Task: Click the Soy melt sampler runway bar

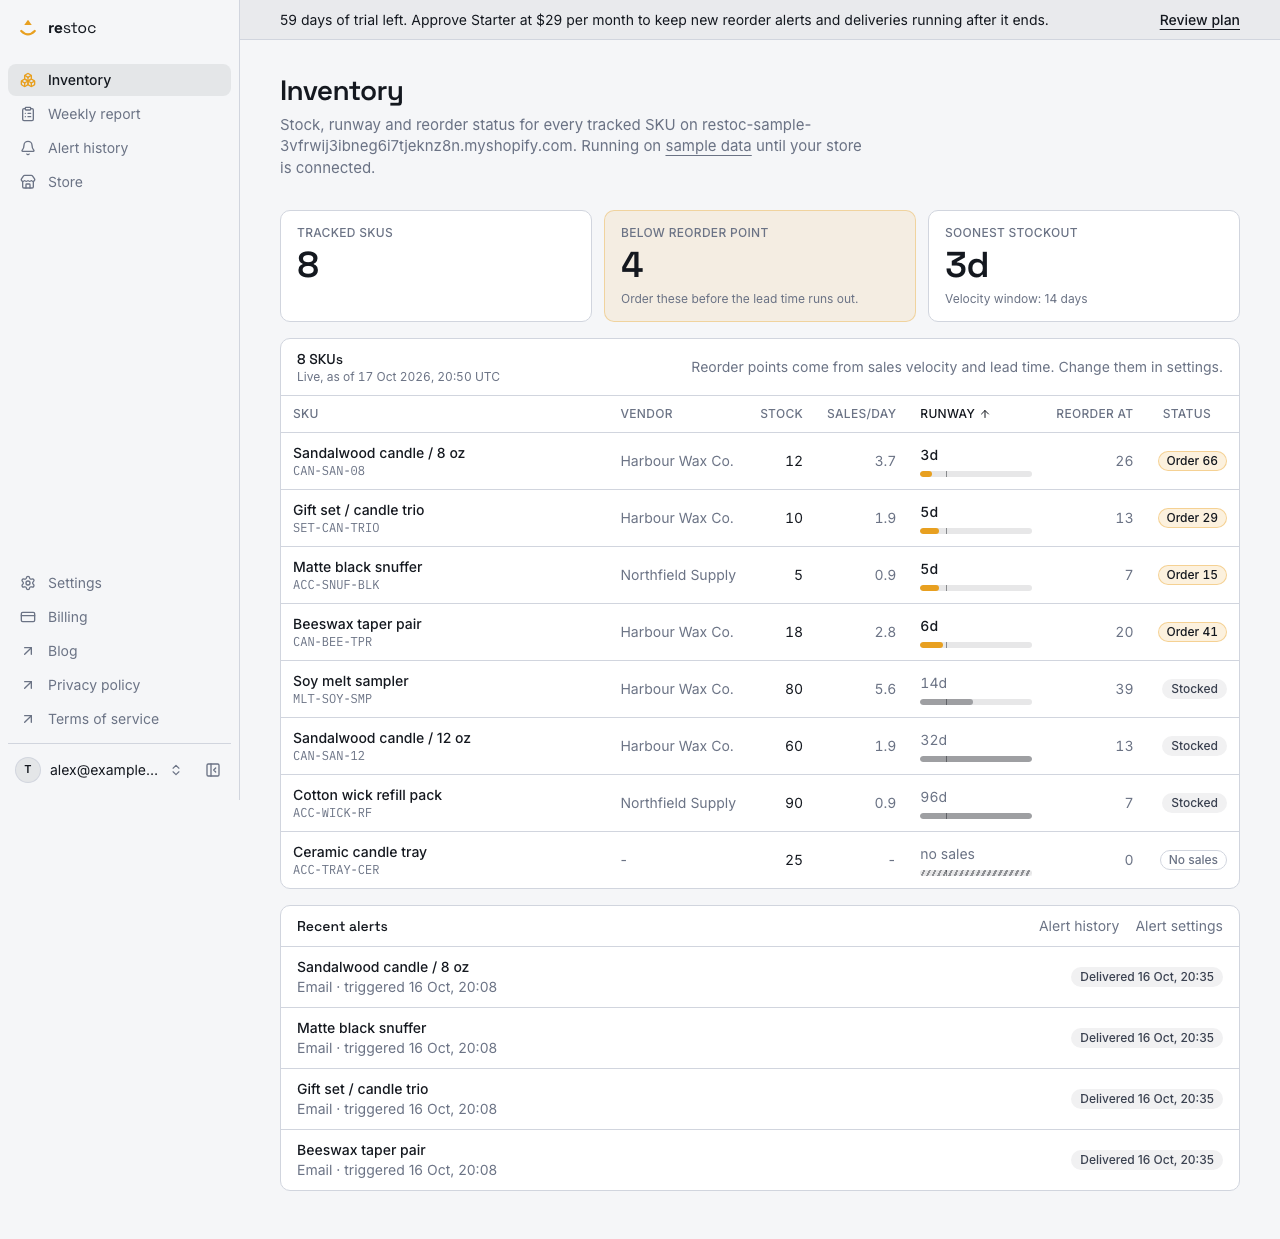Action: click(x=976, y=702)
